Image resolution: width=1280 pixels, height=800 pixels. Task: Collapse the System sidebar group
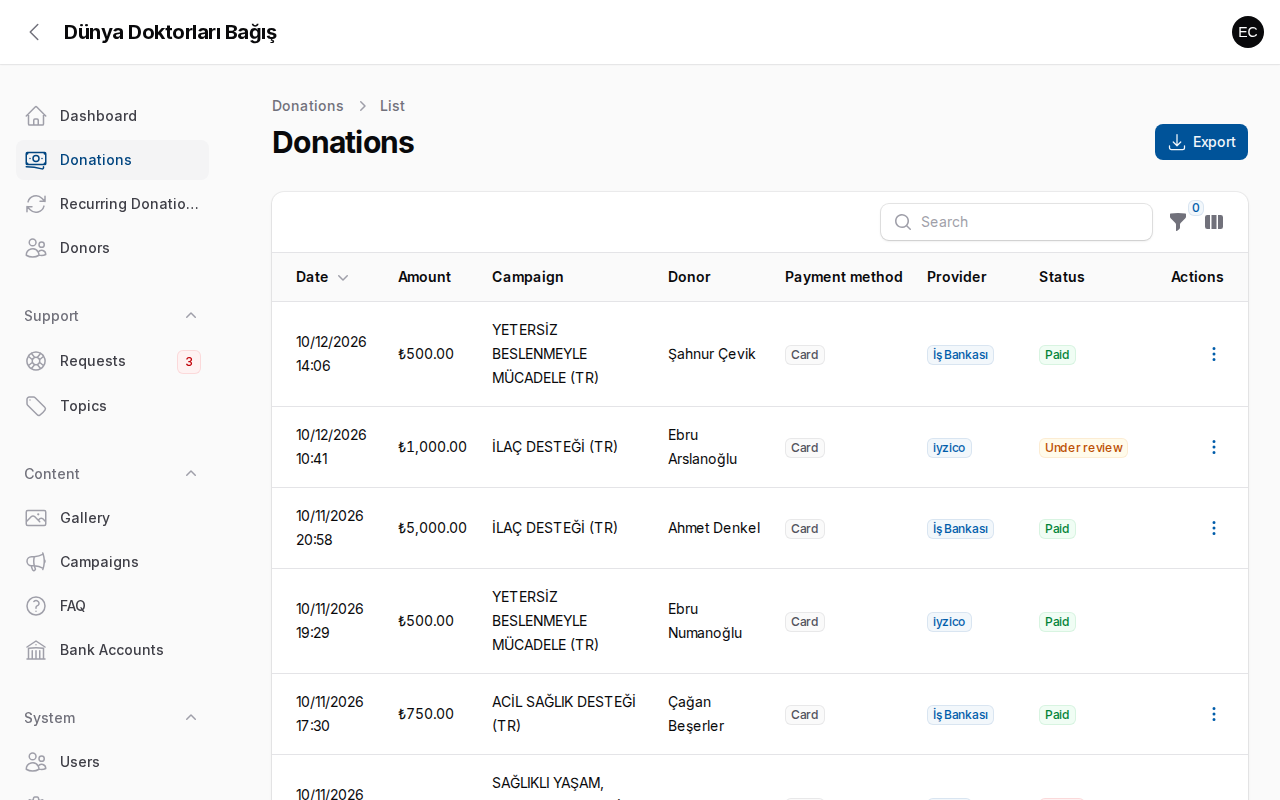tap(191, 718)
